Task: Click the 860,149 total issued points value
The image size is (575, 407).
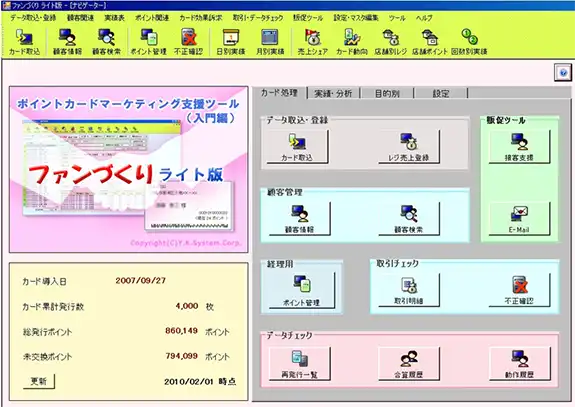Action: 181,331
